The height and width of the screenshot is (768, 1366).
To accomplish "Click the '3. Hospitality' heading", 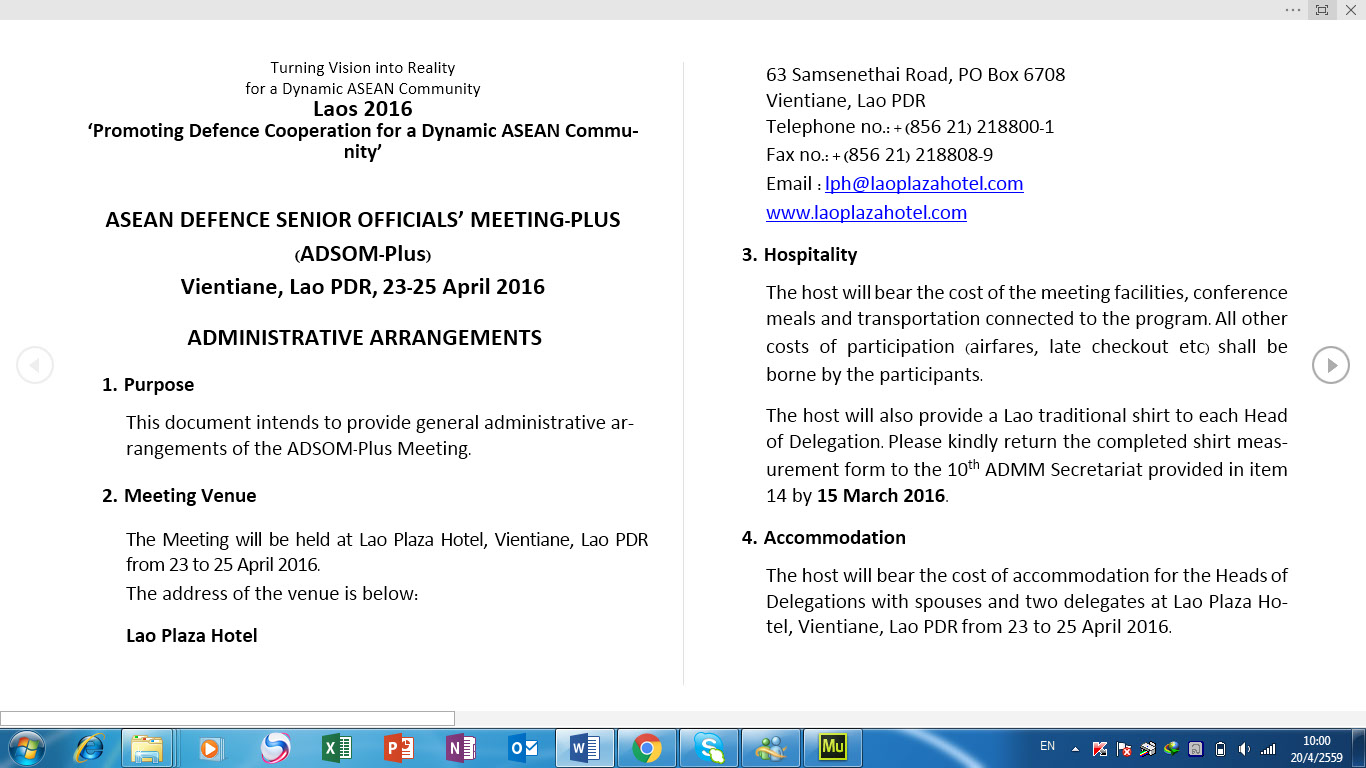I will click(x=799, y=255).
